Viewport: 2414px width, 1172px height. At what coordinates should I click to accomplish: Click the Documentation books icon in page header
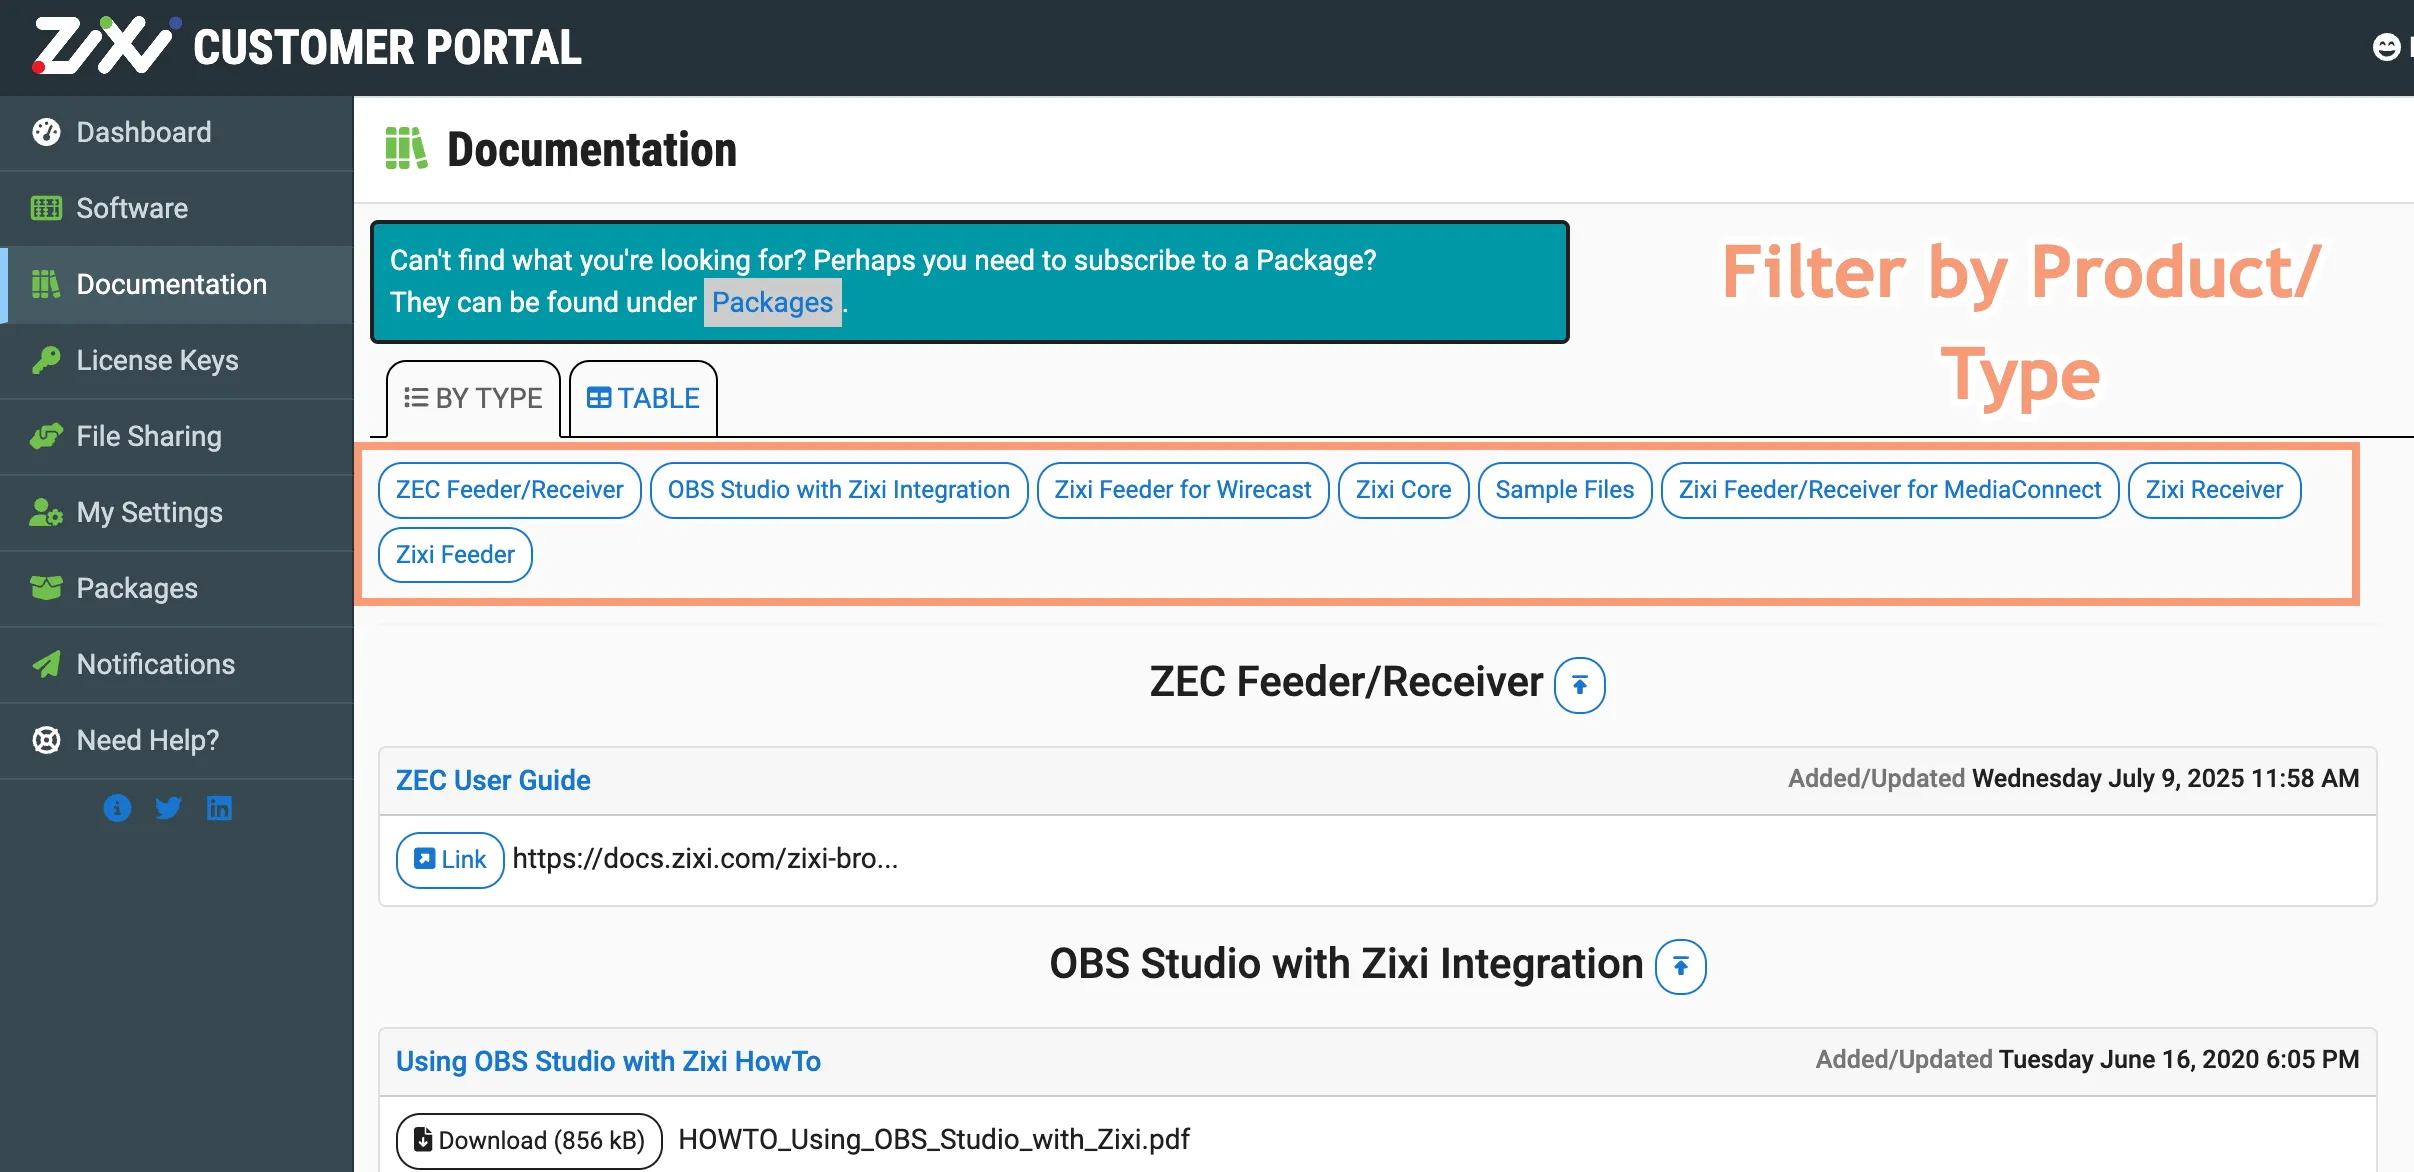(x=406, y=149)
